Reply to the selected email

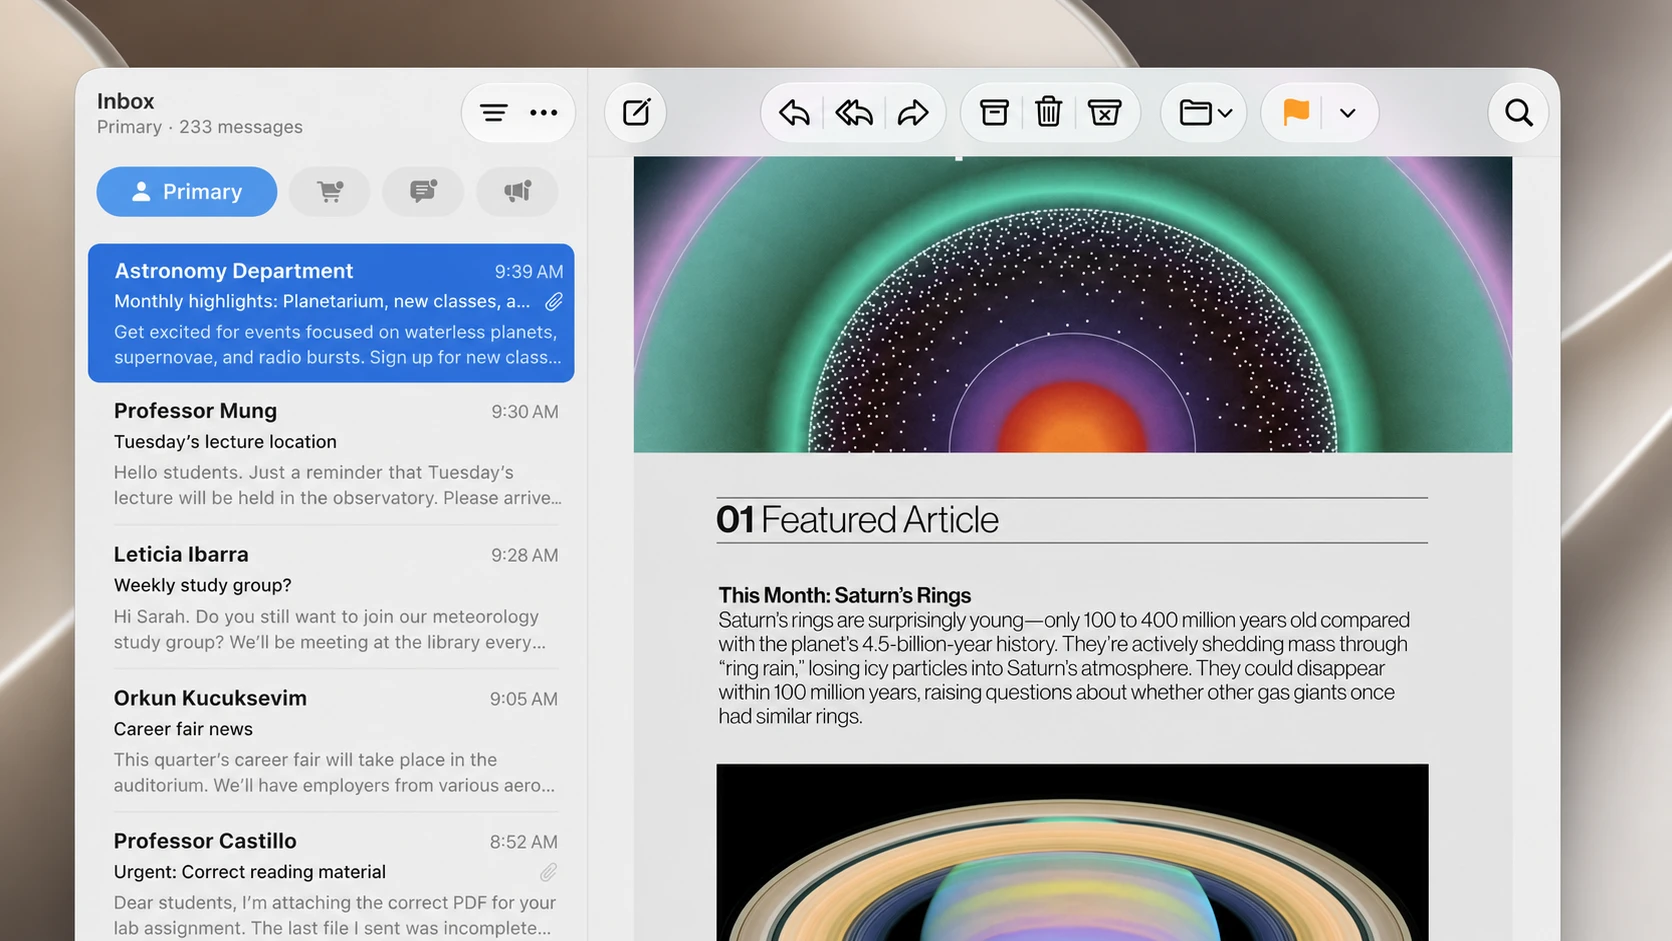pos(794,112)
